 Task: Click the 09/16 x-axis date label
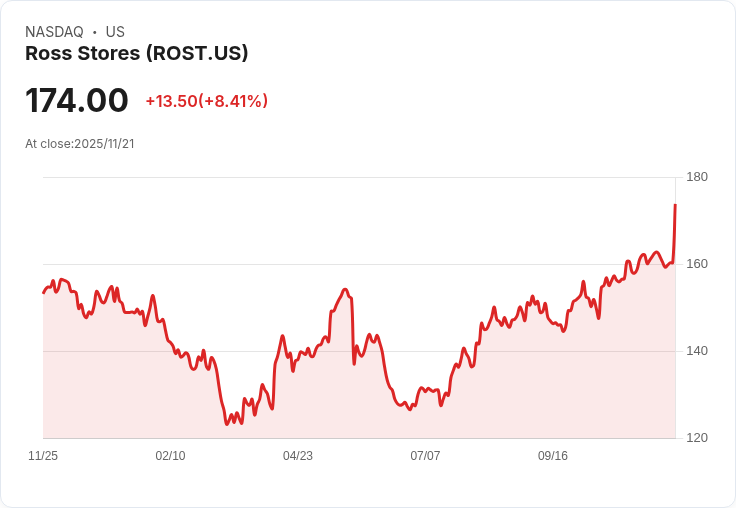[x=553, y=456]
